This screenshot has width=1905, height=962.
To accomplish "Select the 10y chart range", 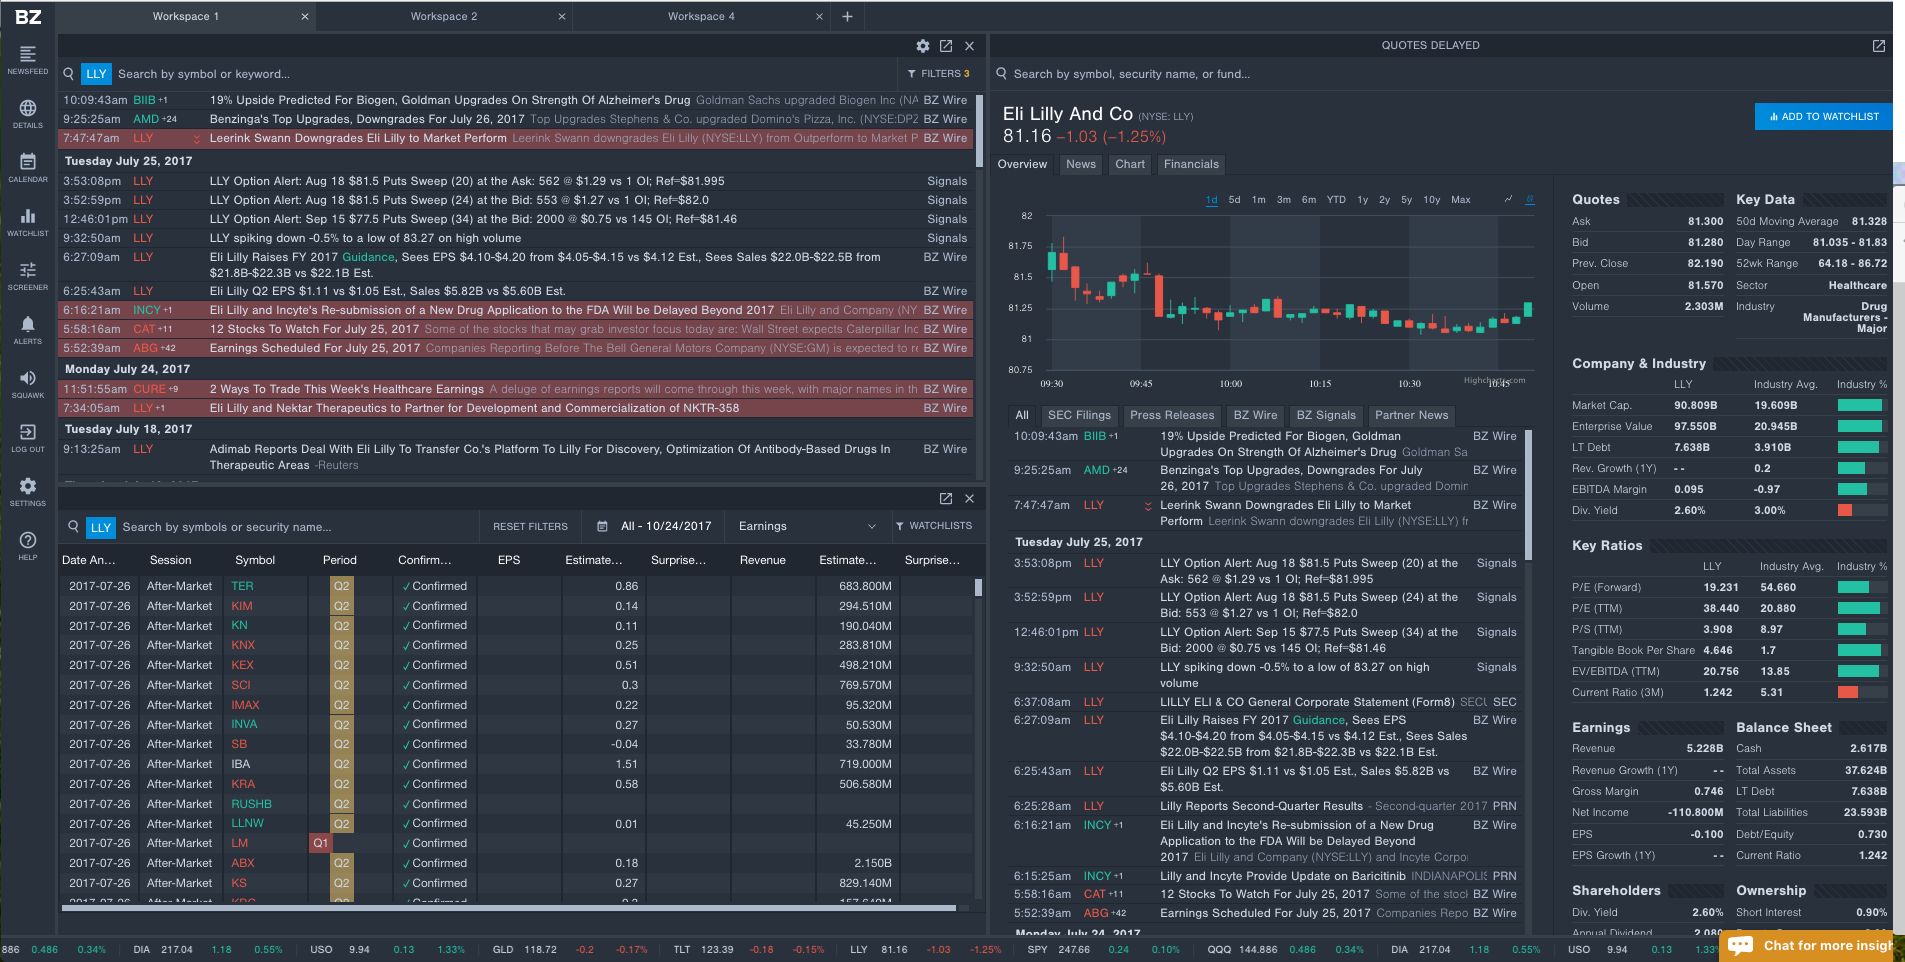I will click(1432, 200).
